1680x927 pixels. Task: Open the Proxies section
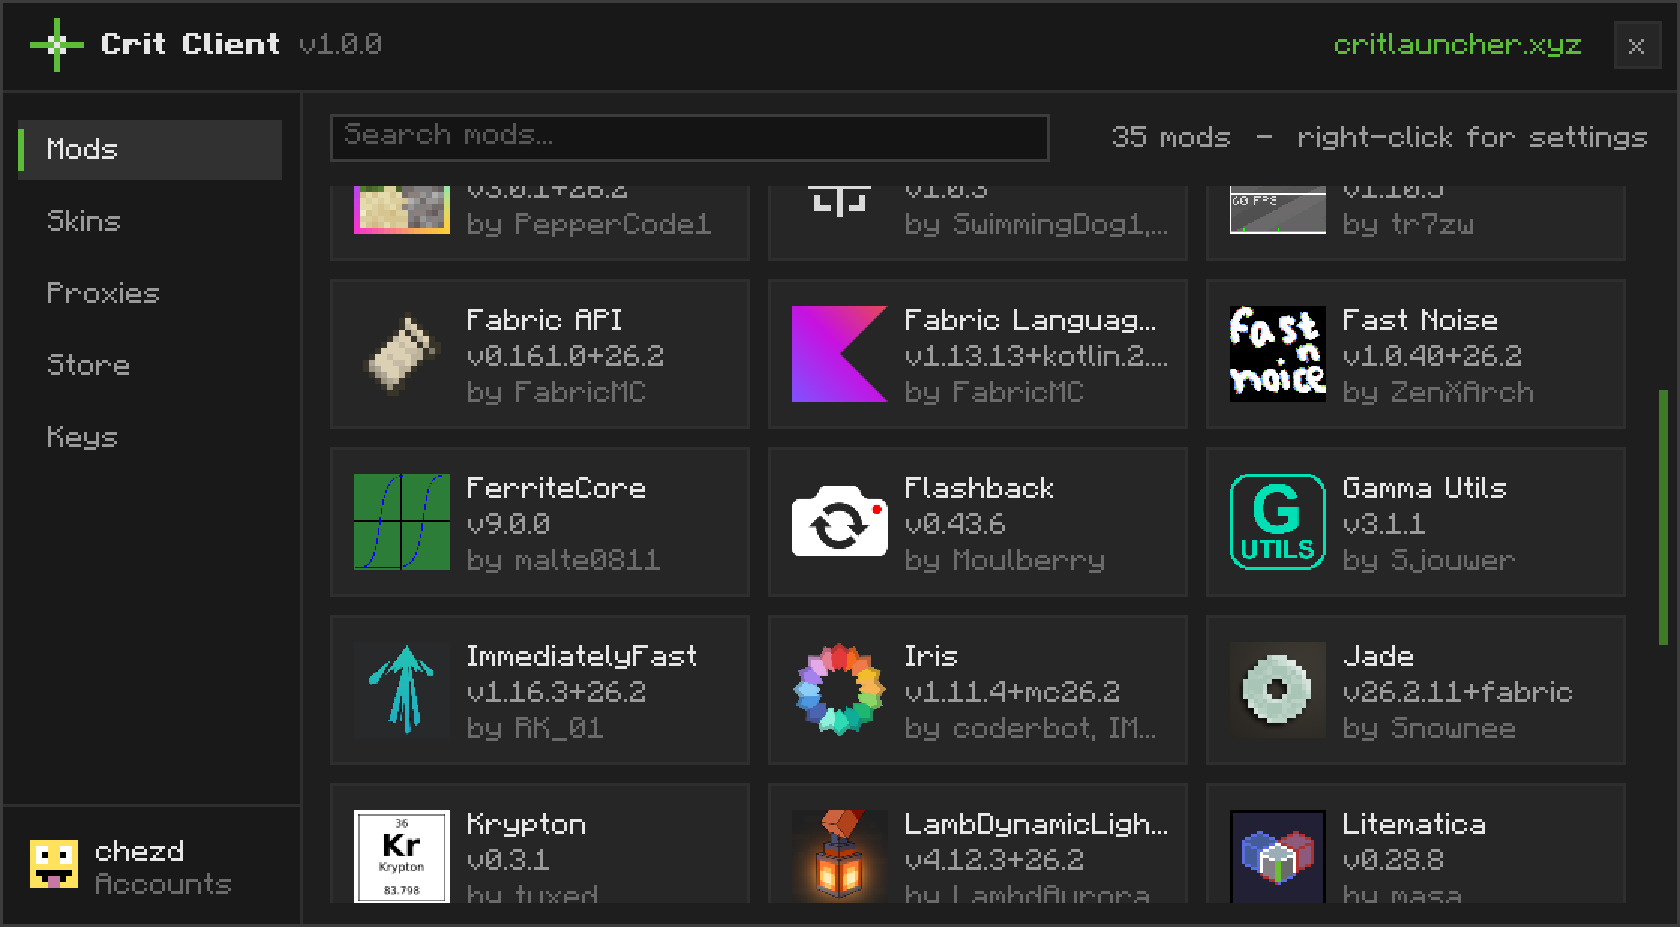pos(150,294)
